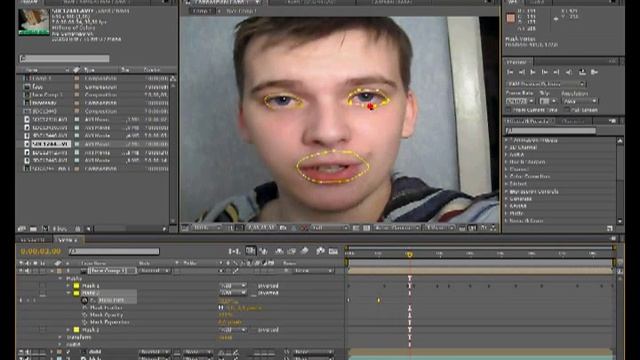
Task: Toggle Mask Opacity stopwatch
Action: click(x=84, y=315)
